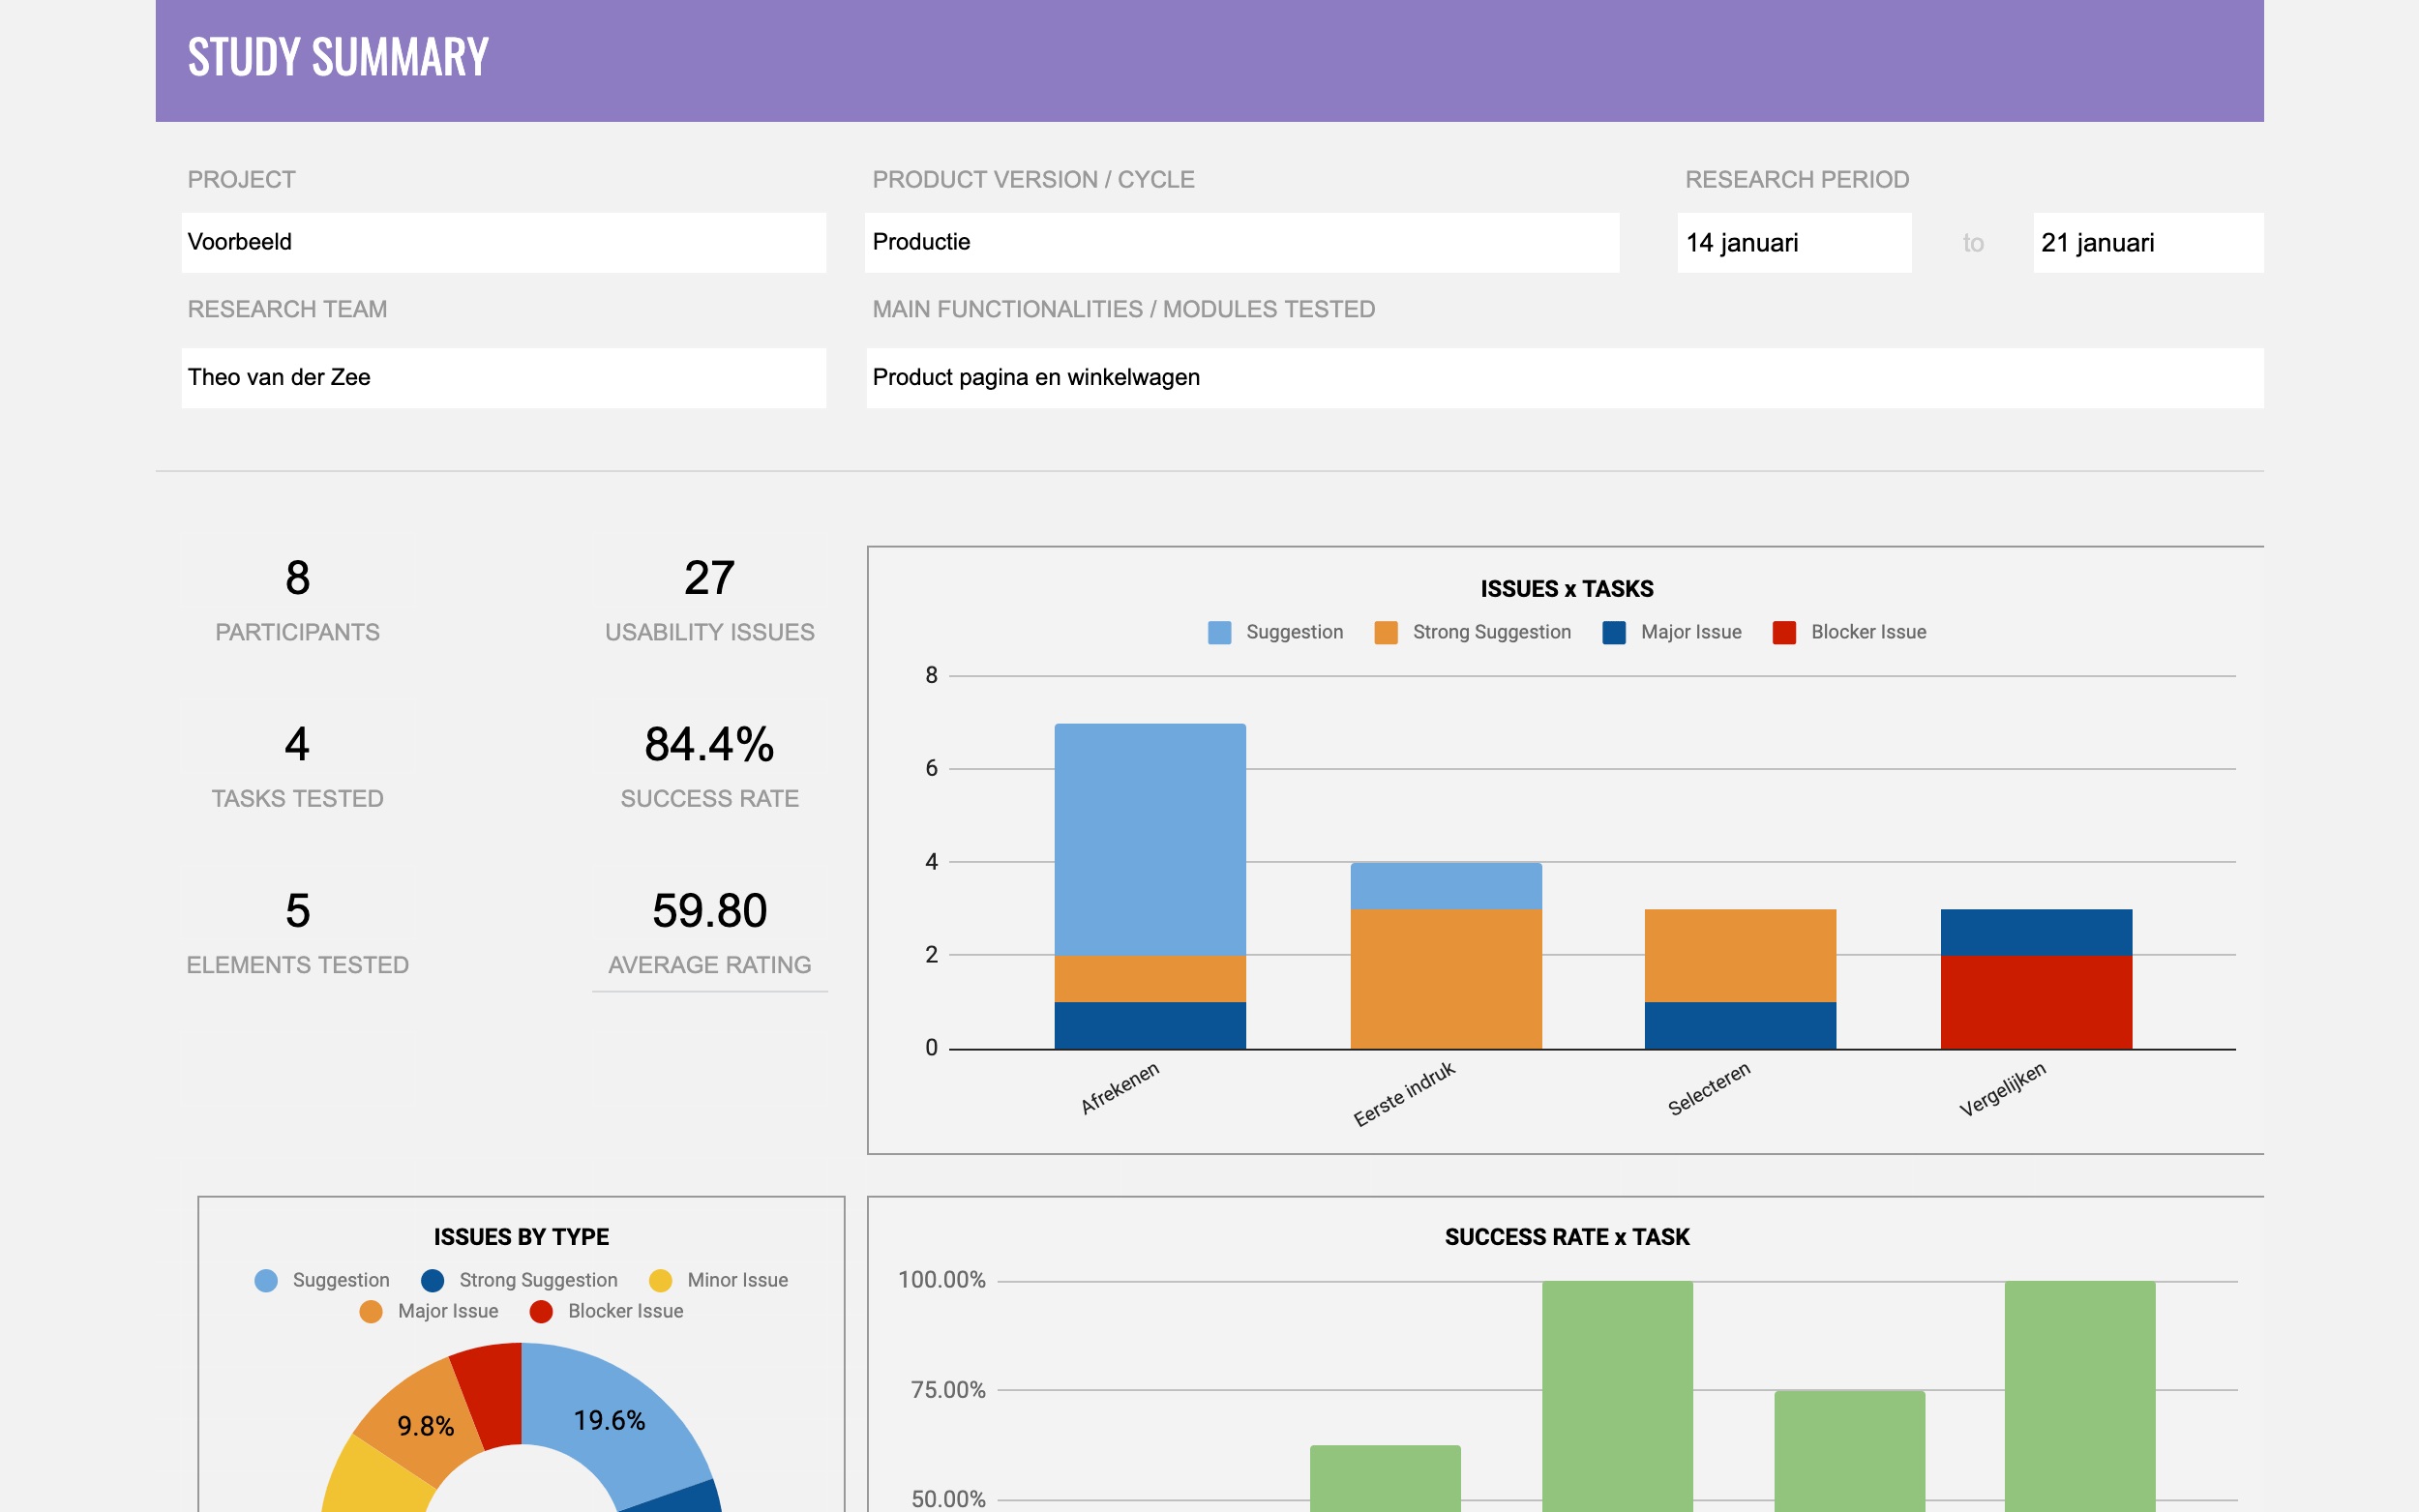The height and width of the screenshot is (1512, 2419).
Task: Click the Suggestion legend dot in Issues by Type
Action: coord(266,1280)
